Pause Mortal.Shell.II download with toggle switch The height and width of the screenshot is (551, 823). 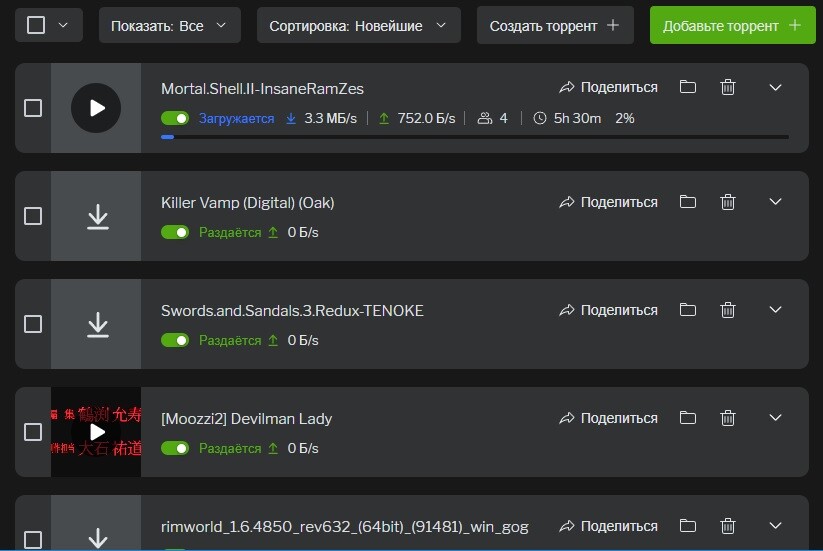[175, 118]
